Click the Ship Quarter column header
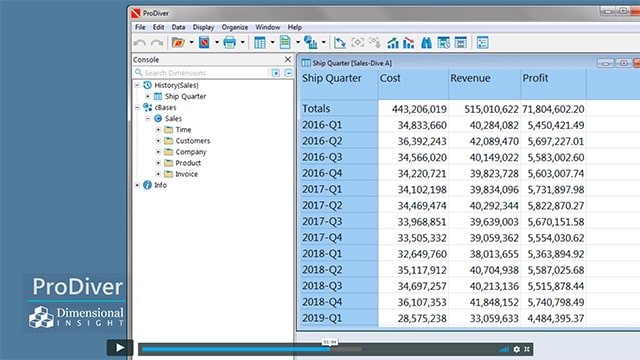 pyautogui.click(x=339, y=84)
